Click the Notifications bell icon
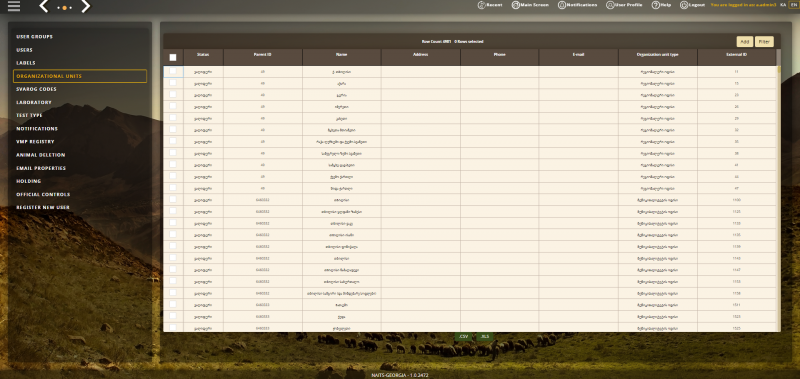 [x=562, y=5]
